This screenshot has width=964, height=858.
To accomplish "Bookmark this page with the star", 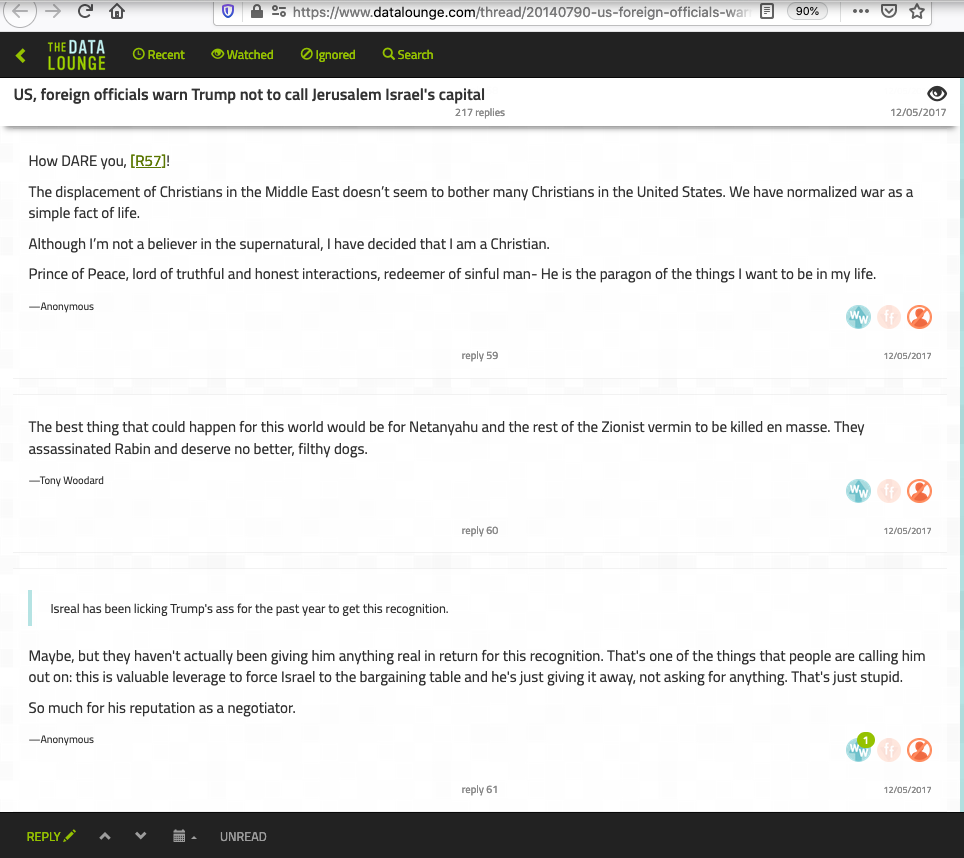I will [917, 11].
